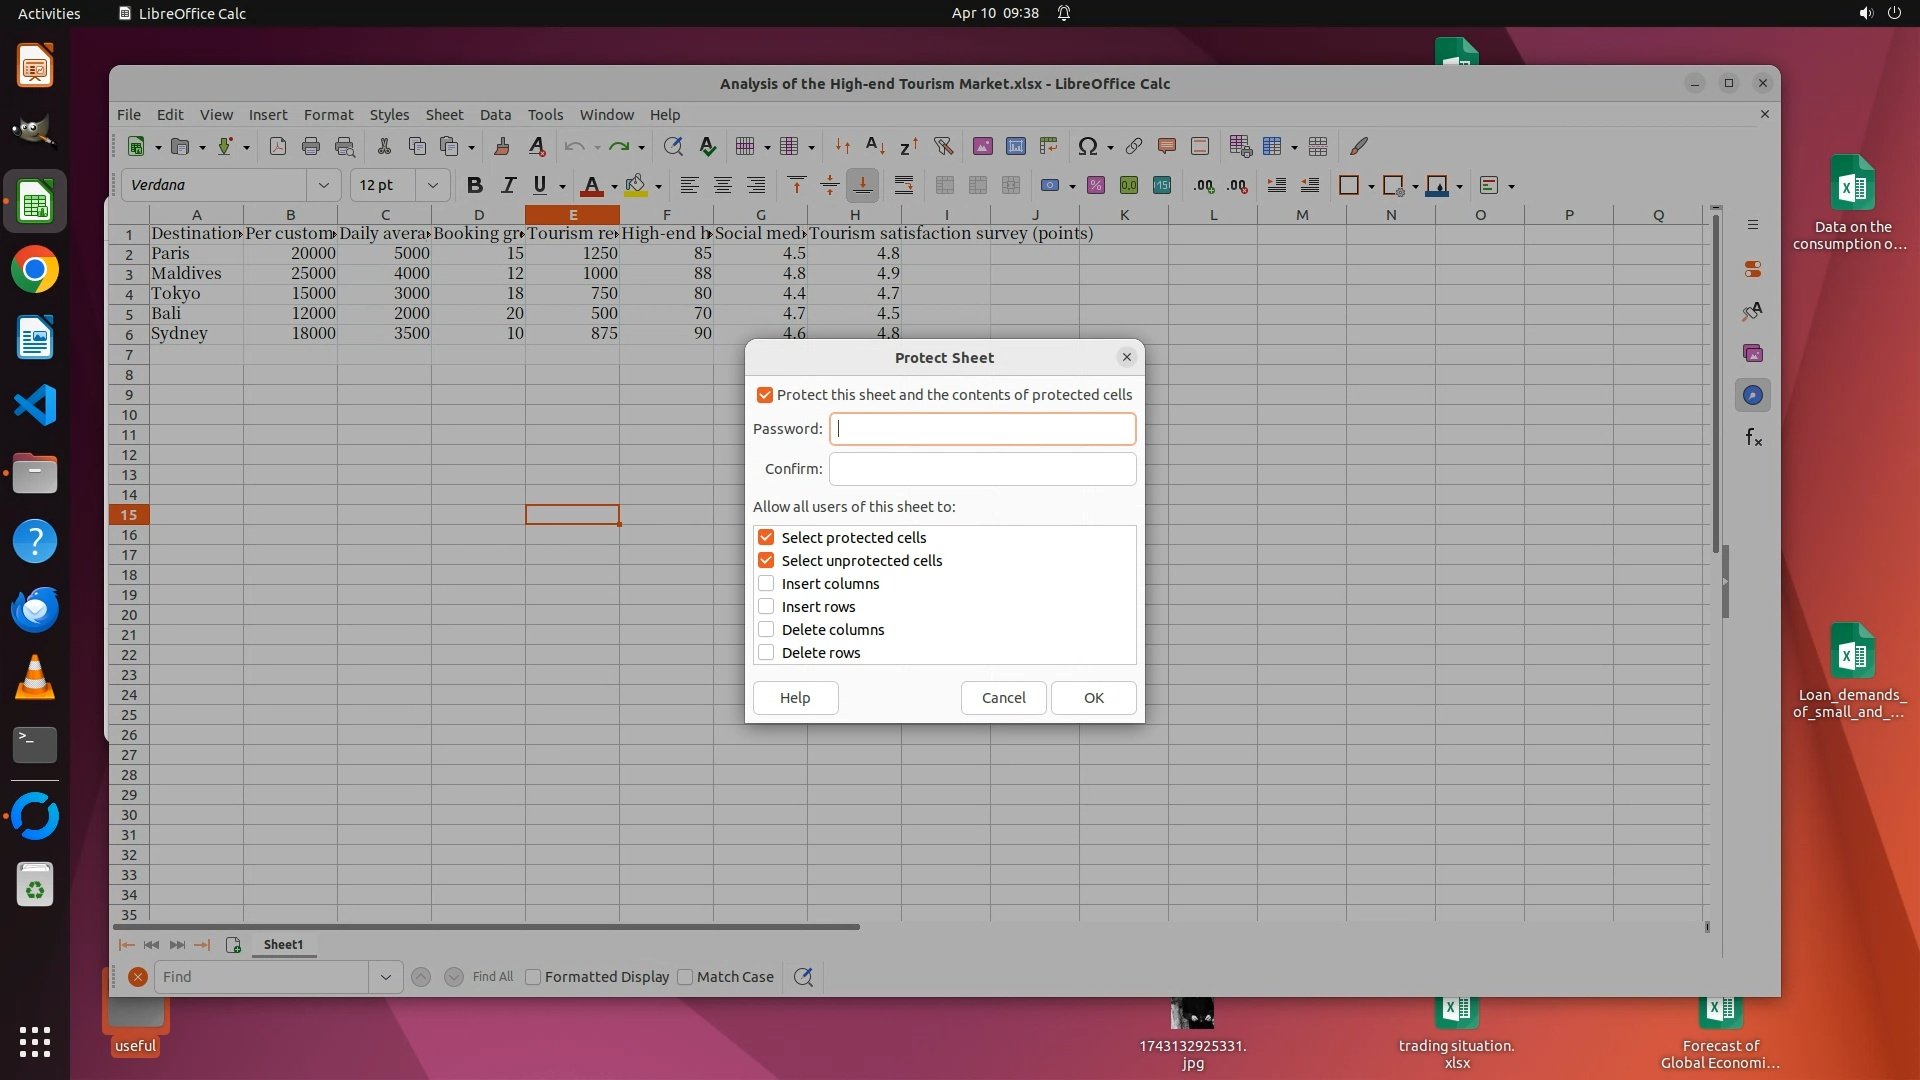Click the Bold formatting icon
The image size is (1920, 1080).
pyautogui.click(x=475, y=185)
